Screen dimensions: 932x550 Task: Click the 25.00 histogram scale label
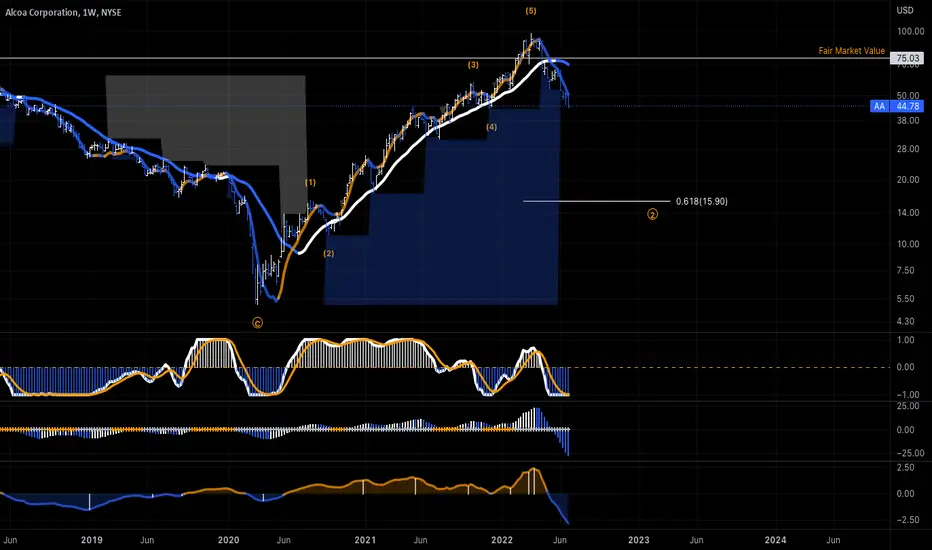(908, 406)
